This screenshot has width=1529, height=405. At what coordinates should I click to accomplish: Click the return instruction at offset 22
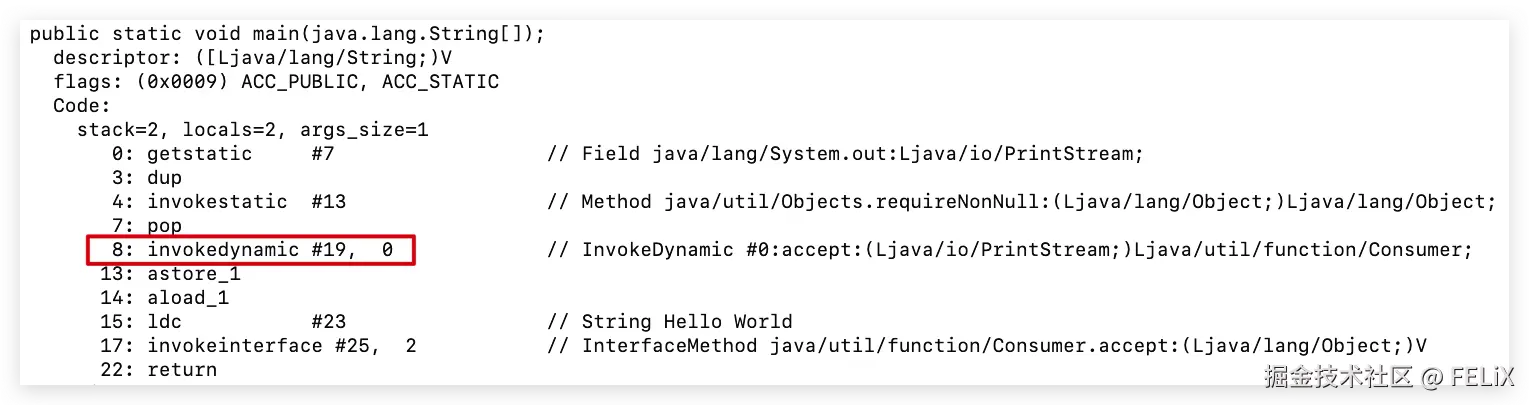click(x=158, y=370)
